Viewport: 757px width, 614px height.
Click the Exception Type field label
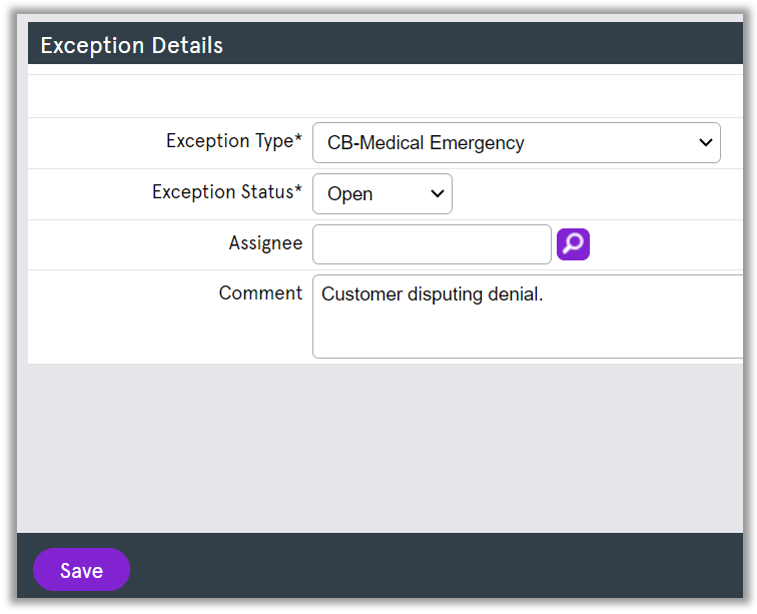point(234,141)
